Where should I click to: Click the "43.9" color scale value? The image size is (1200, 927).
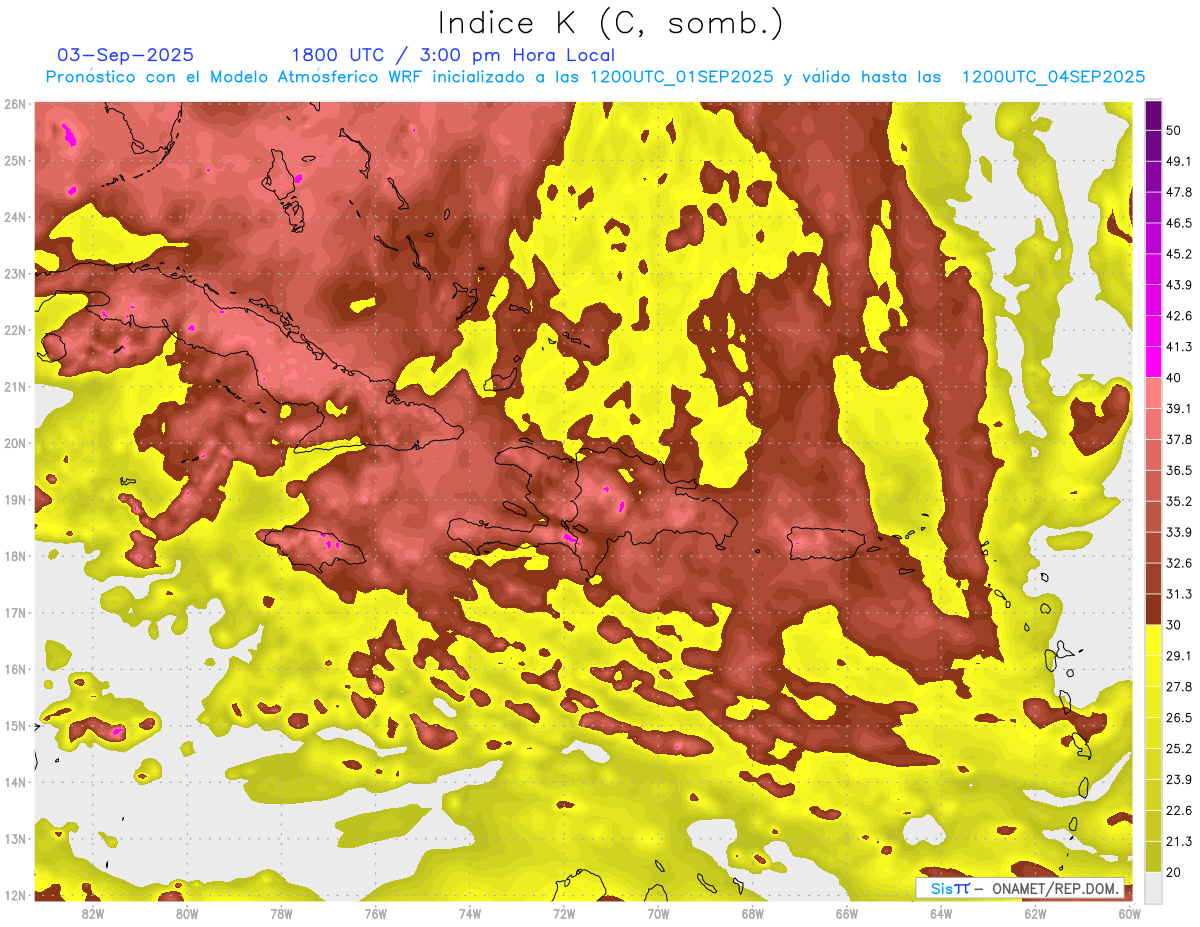1179,285
